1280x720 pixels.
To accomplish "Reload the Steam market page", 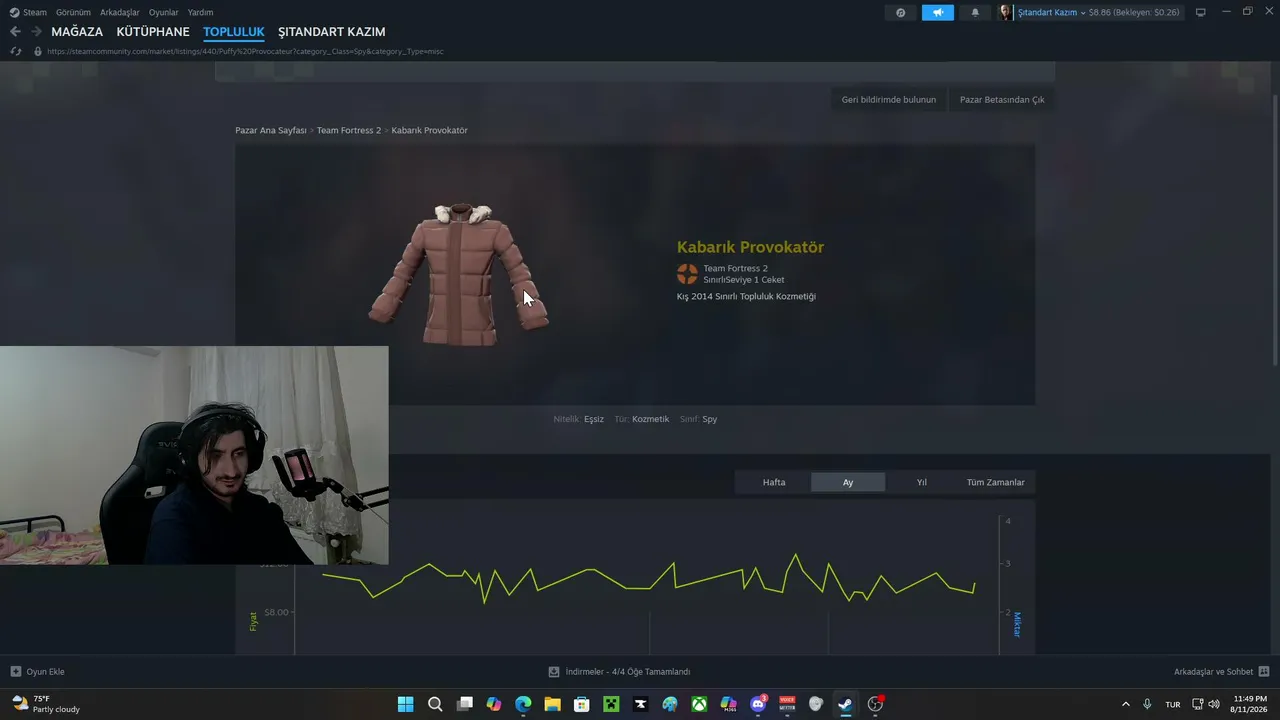I will click(x=15, y=51).
